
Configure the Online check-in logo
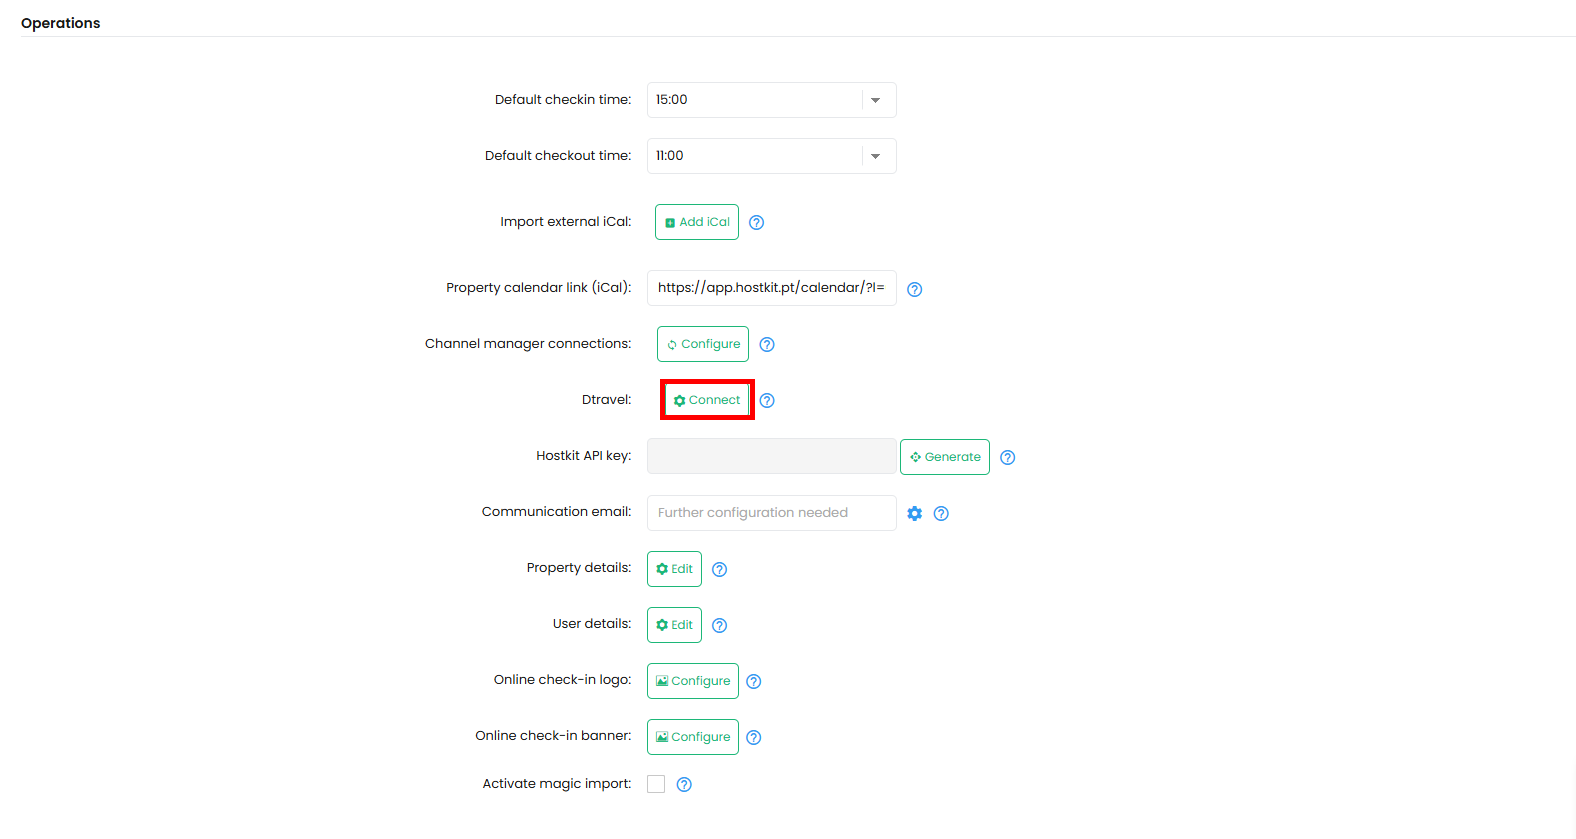coord(693,681)
